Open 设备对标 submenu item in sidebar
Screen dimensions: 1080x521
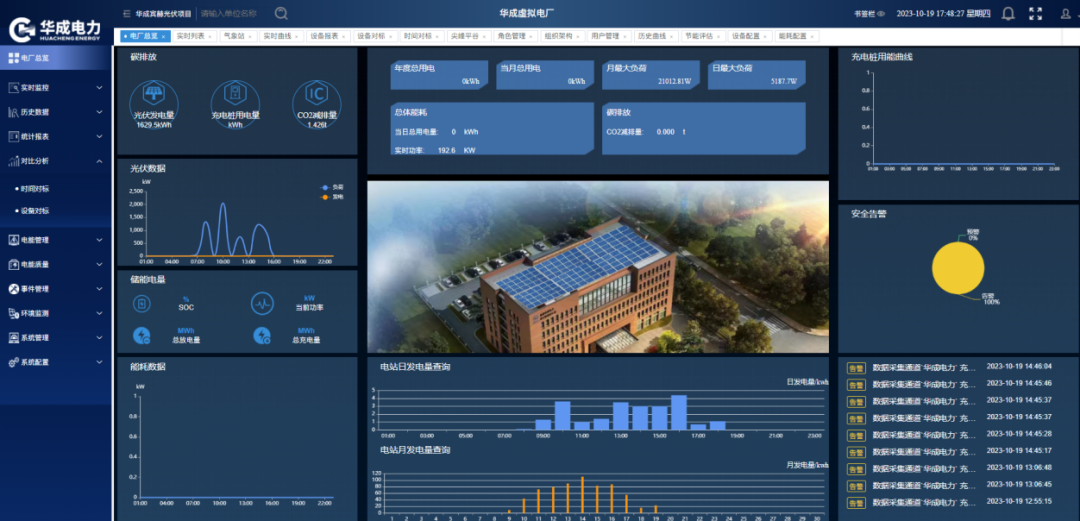pos(35,211)
